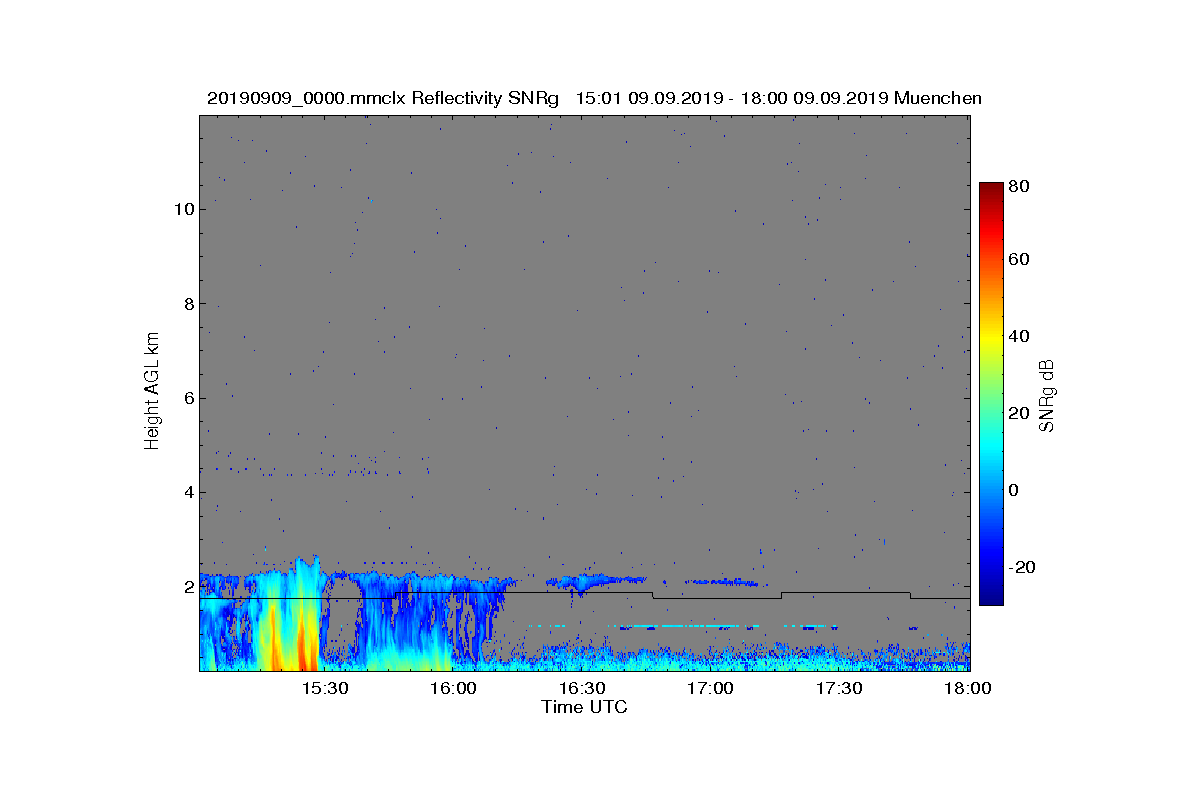Click the SNRg color scale bar
This screenshot has width=1200, height=800.
point(990,394)
